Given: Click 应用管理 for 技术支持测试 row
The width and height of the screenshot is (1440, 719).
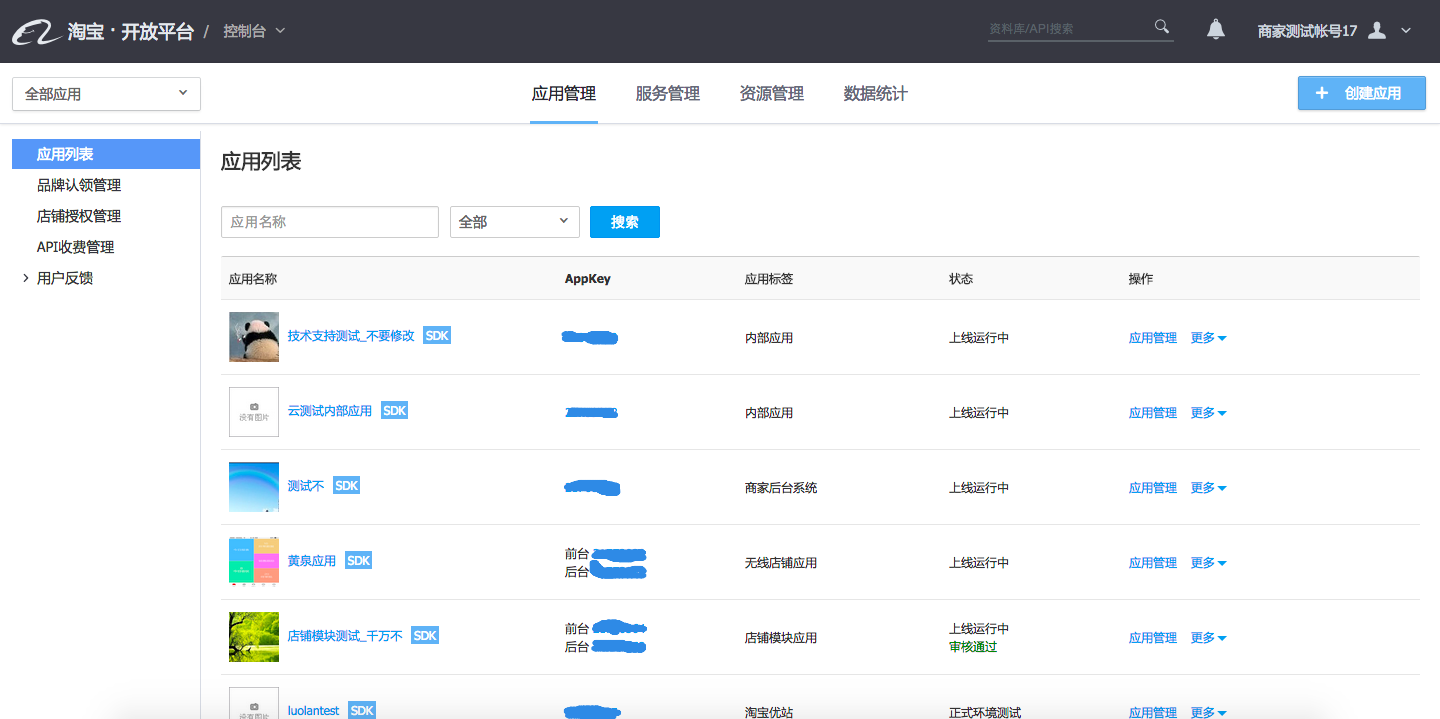Looking at the screenshot, I should pos(1153,338).
